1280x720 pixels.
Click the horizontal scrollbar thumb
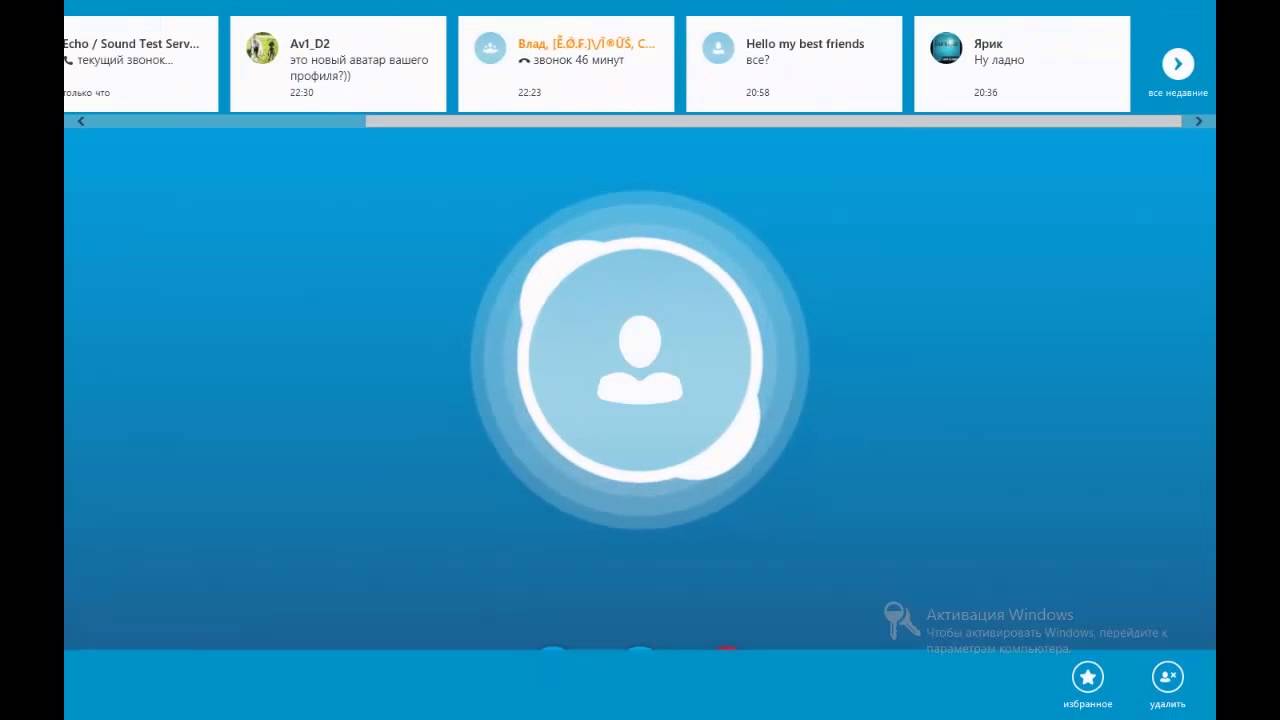[x=773, y=121]
